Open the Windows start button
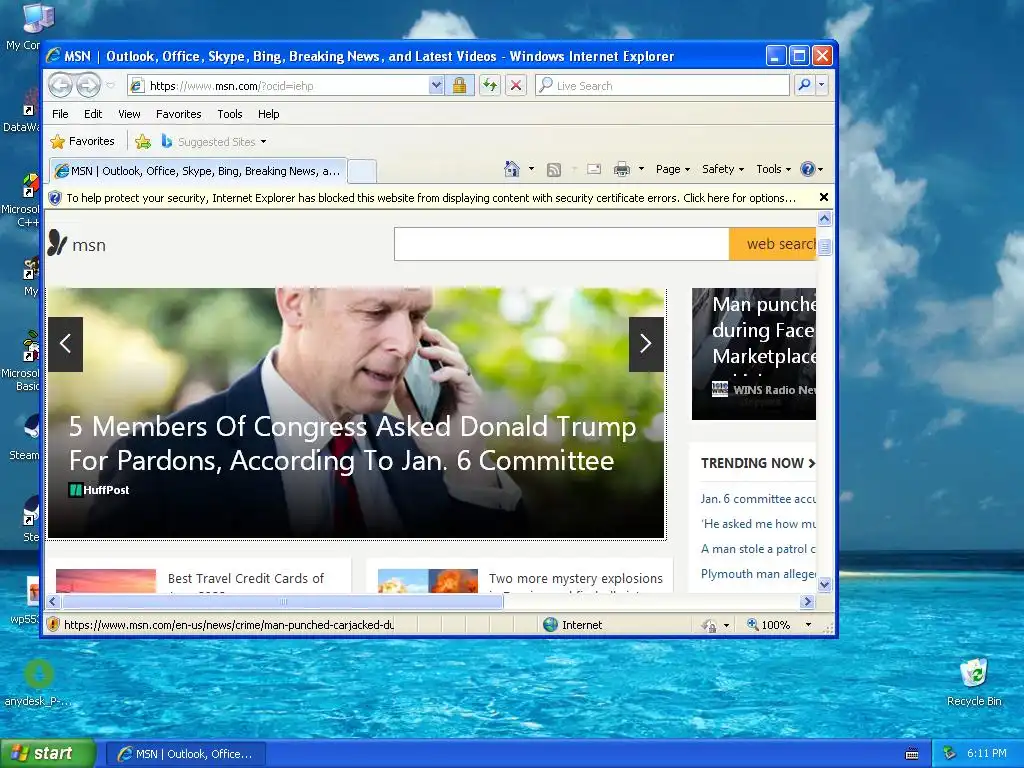 pyautogui.click(x=48, y=754)
